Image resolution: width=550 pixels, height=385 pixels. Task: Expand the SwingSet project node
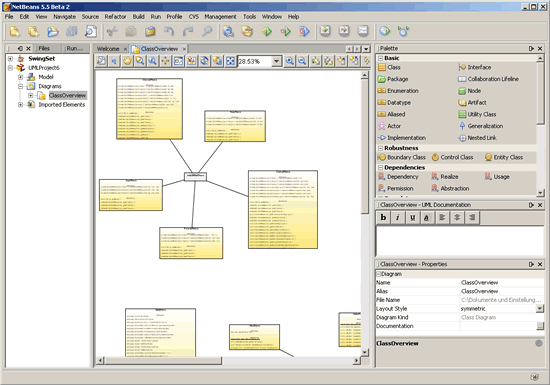click(11, 59)
